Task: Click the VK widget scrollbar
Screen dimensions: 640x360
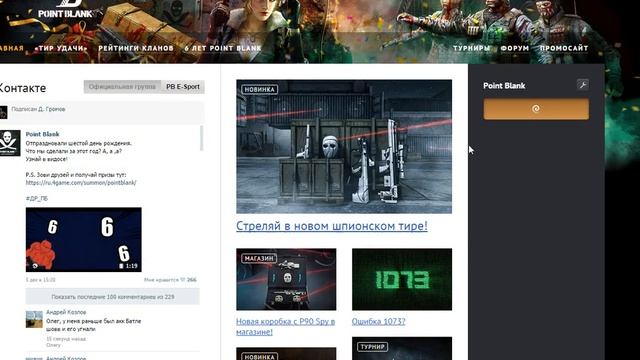Action: (x=201, y=138)
